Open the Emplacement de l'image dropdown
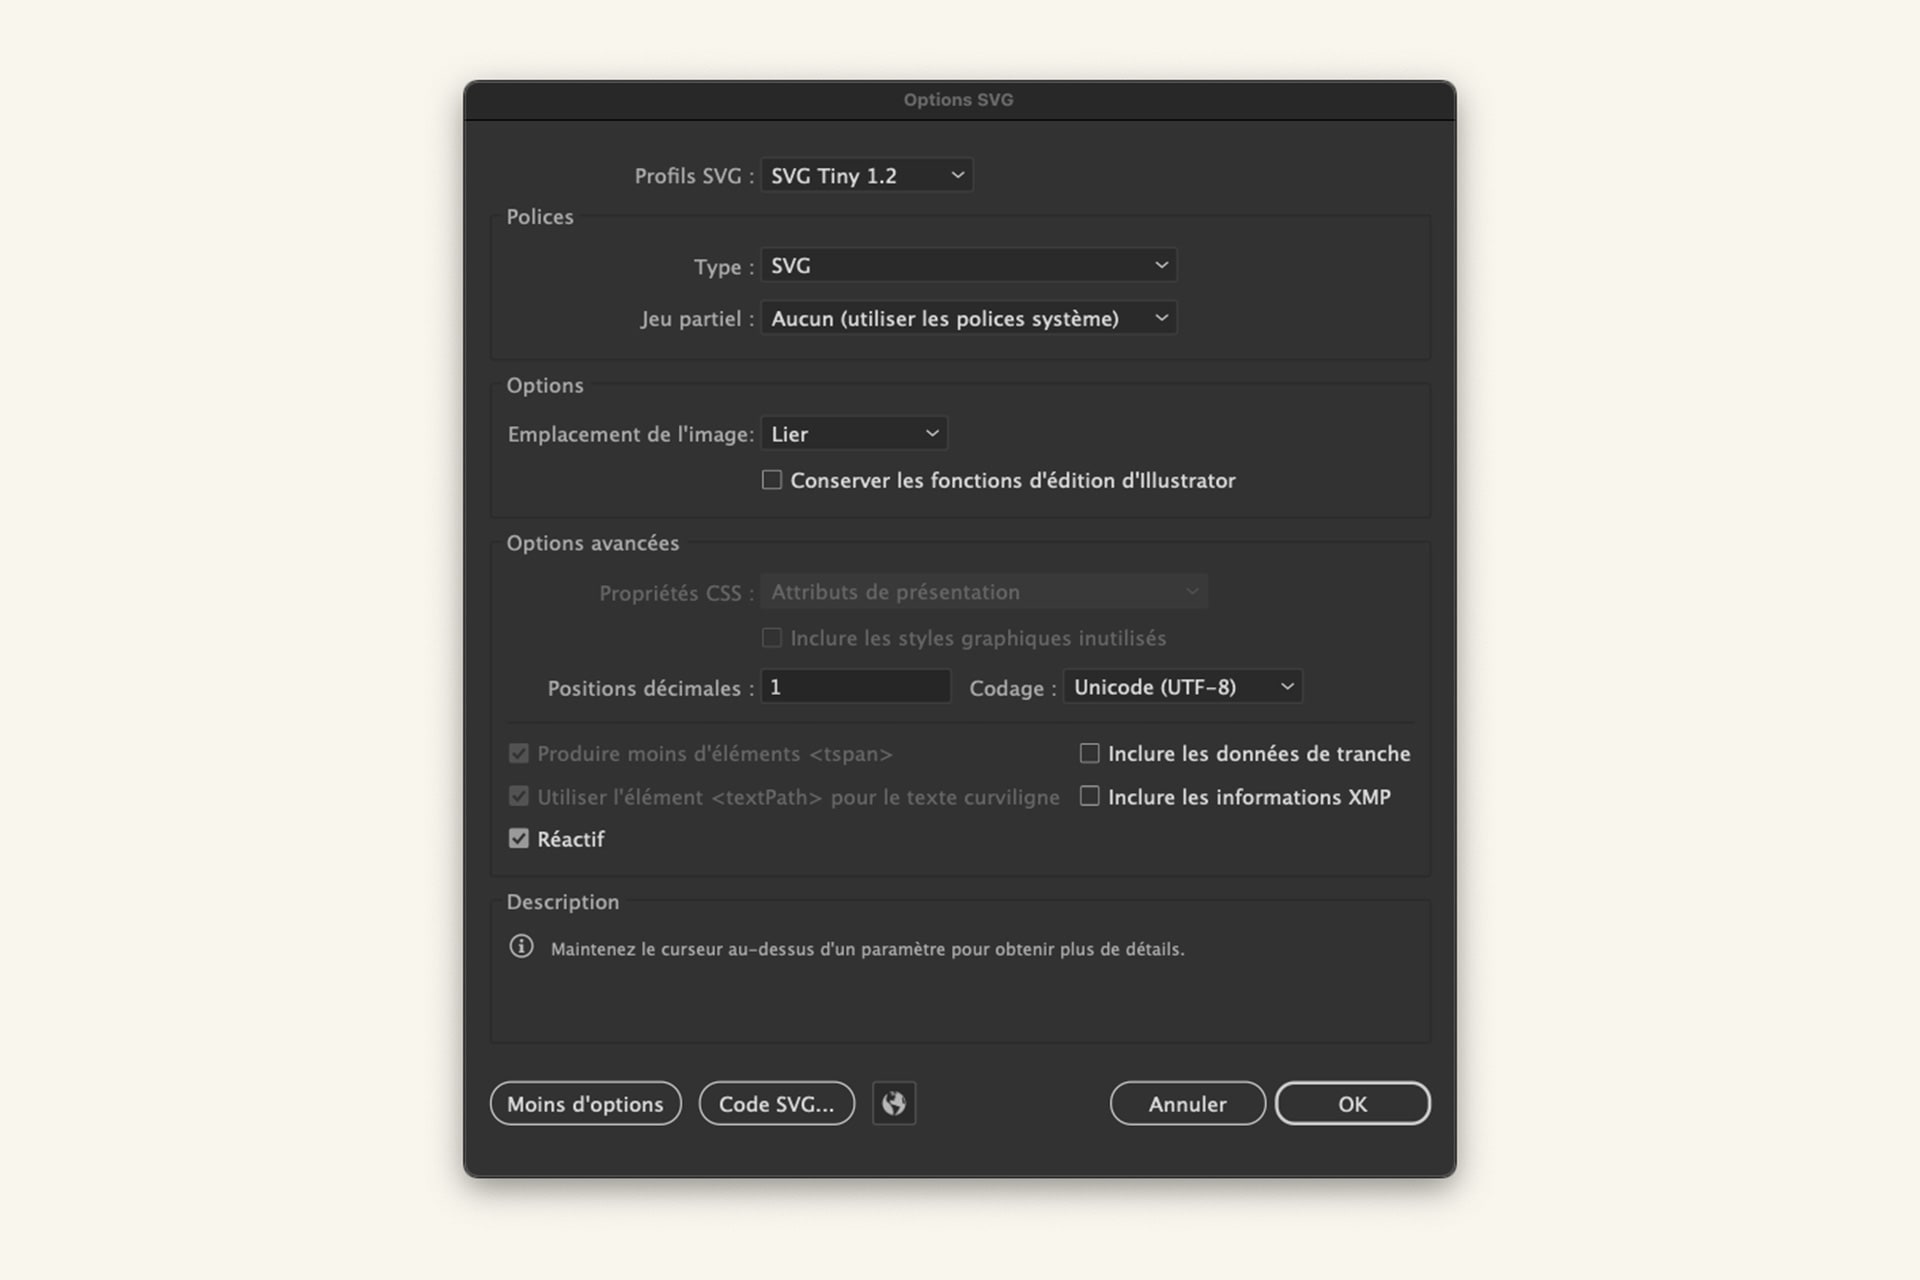This screenshot has width=1920, height=1280. pyautogui.click(x=854, y=434)
